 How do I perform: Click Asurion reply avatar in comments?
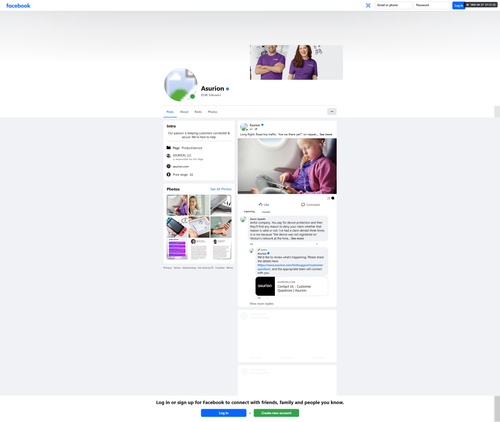[251, 251]
